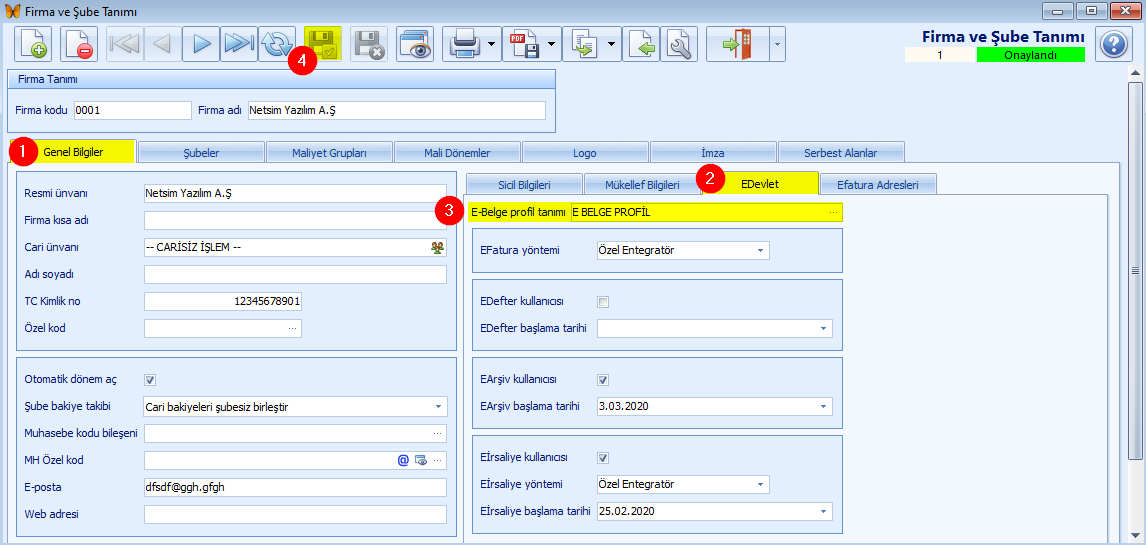Open the preview window eye icon

[415, 43]
